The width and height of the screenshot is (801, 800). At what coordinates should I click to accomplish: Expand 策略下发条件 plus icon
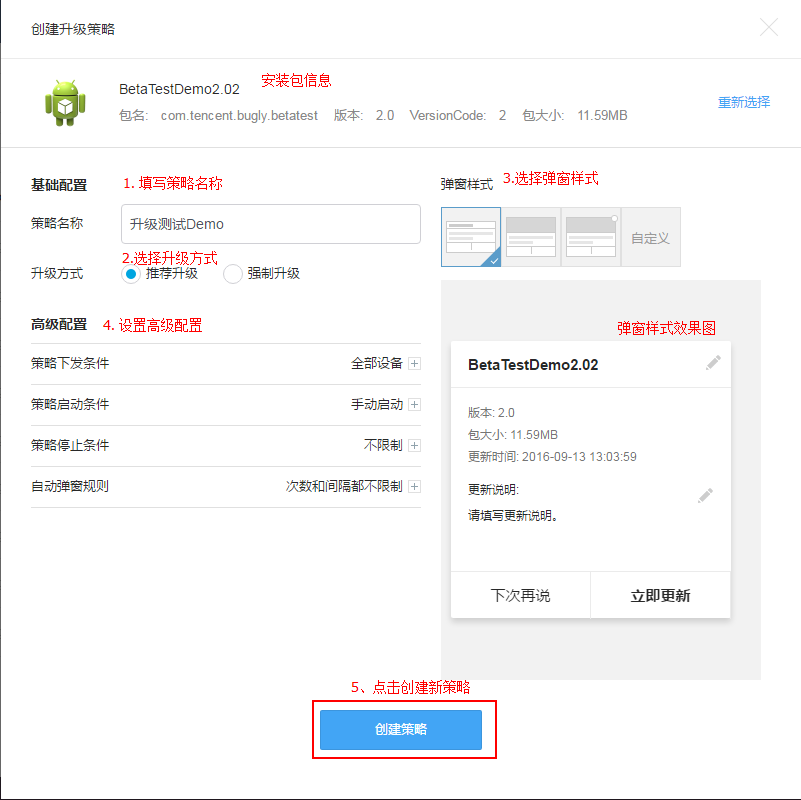pos(414,364)
